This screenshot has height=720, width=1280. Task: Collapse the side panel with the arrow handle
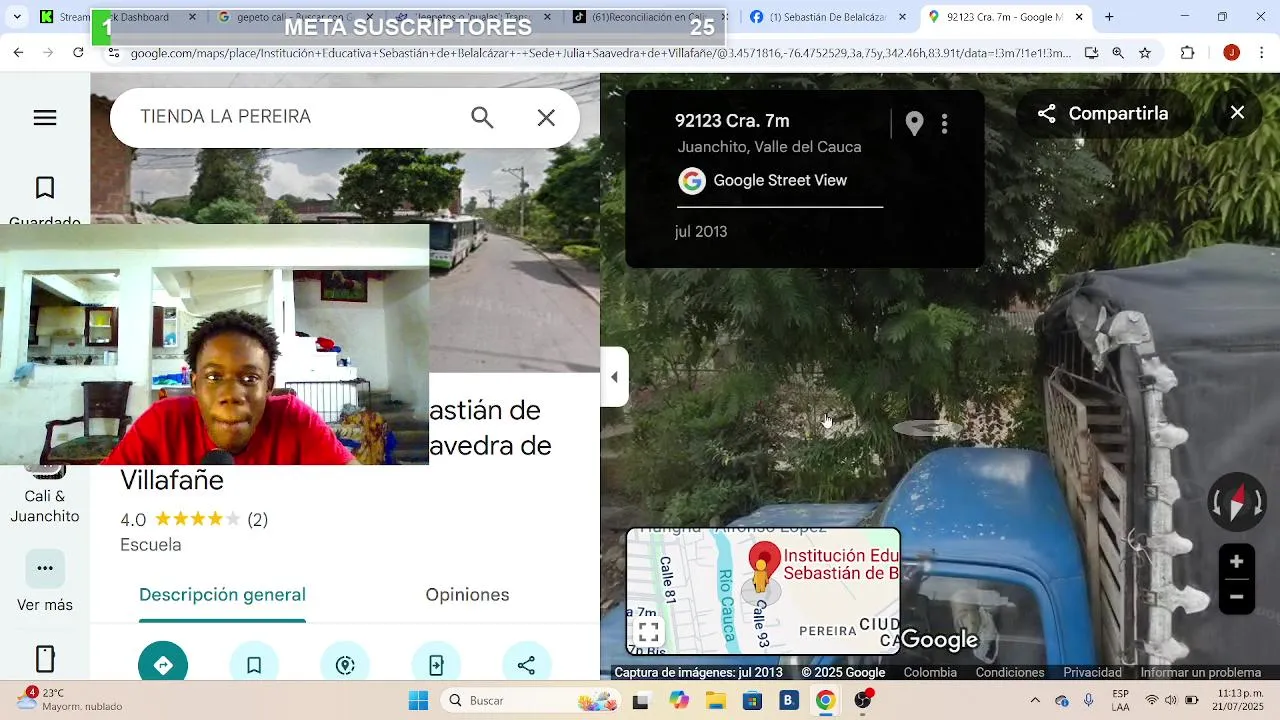[x=614, y=377]
